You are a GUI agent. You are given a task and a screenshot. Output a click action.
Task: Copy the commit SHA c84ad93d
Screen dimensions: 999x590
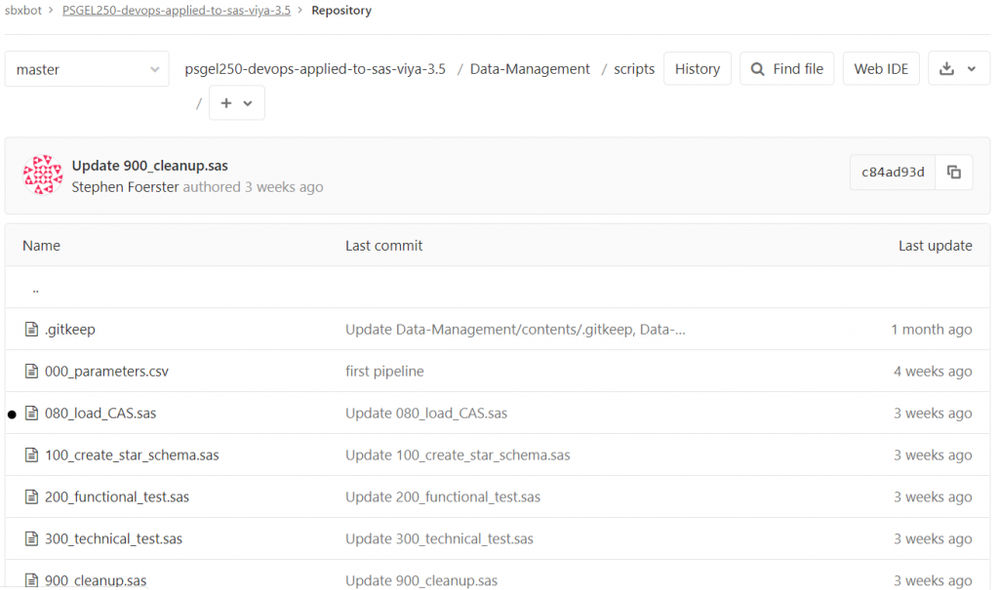click(x=953, y=172)
